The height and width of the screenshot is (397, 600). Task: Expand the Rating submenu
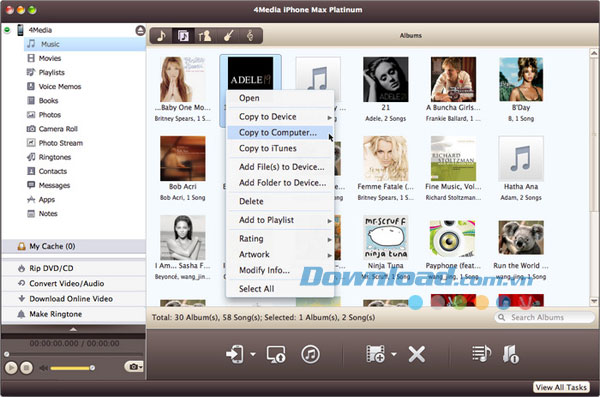tap(329, 240)
